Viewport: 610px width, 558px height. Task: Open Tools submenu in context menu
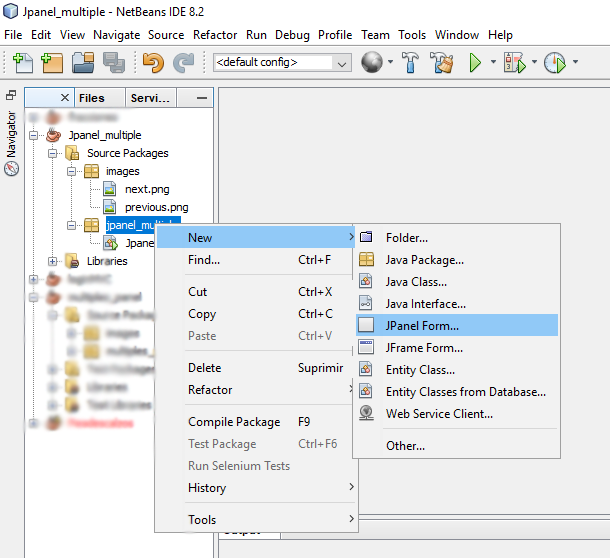tap(256, 520)
